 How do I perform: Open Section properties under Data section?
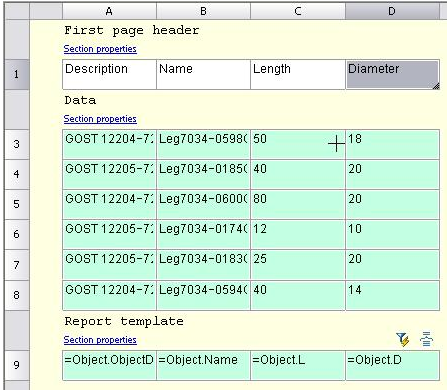(x=100, y=119)
